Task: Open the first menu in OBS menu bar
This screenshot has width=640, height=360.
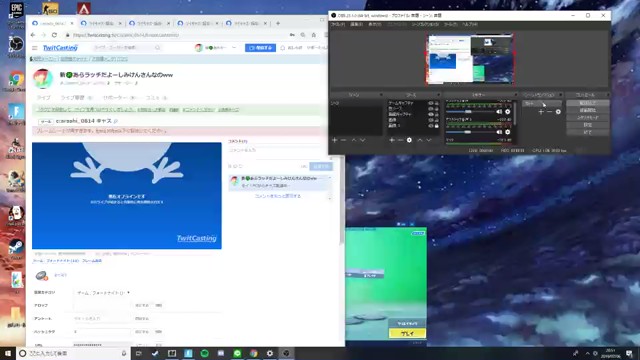Action: tap(338, 24)
